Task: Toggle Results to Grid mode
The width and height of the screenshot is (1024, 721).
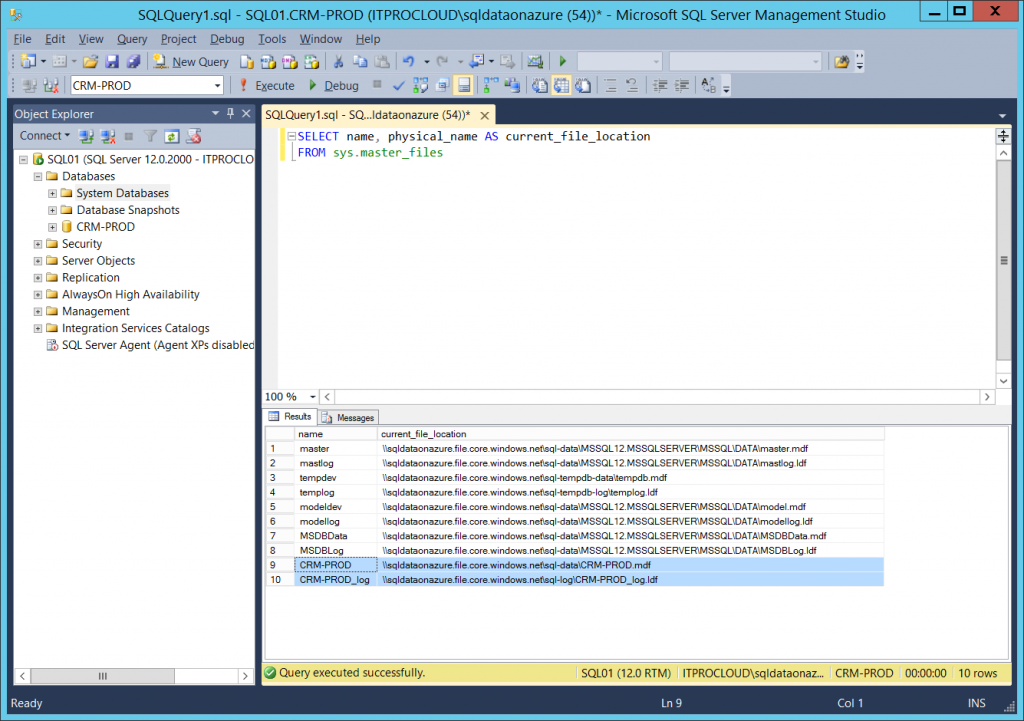Action: tap(561, 86)
